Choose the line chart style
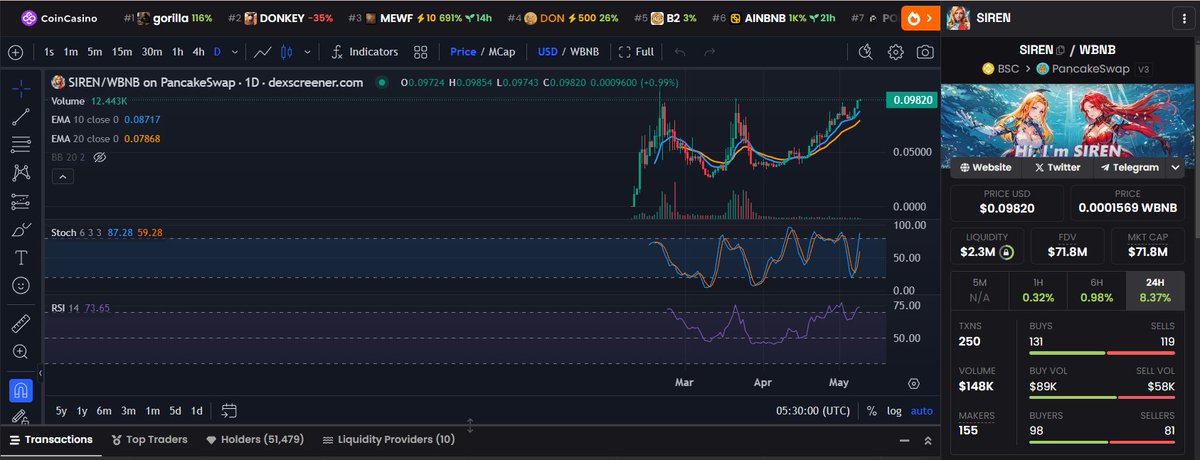This screenshot has width=1200, height=460. point(263,52)
